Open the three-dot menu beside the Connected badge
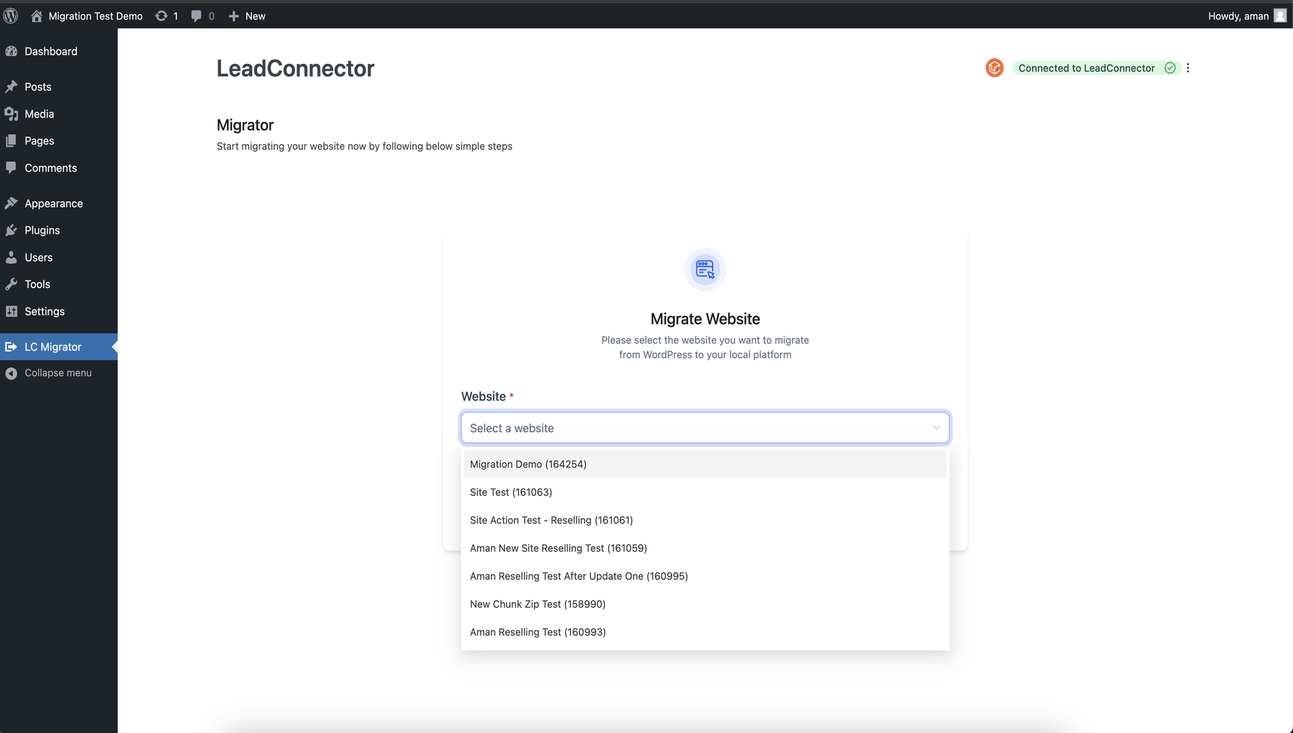The image size is (1293, 733). 1187,67
